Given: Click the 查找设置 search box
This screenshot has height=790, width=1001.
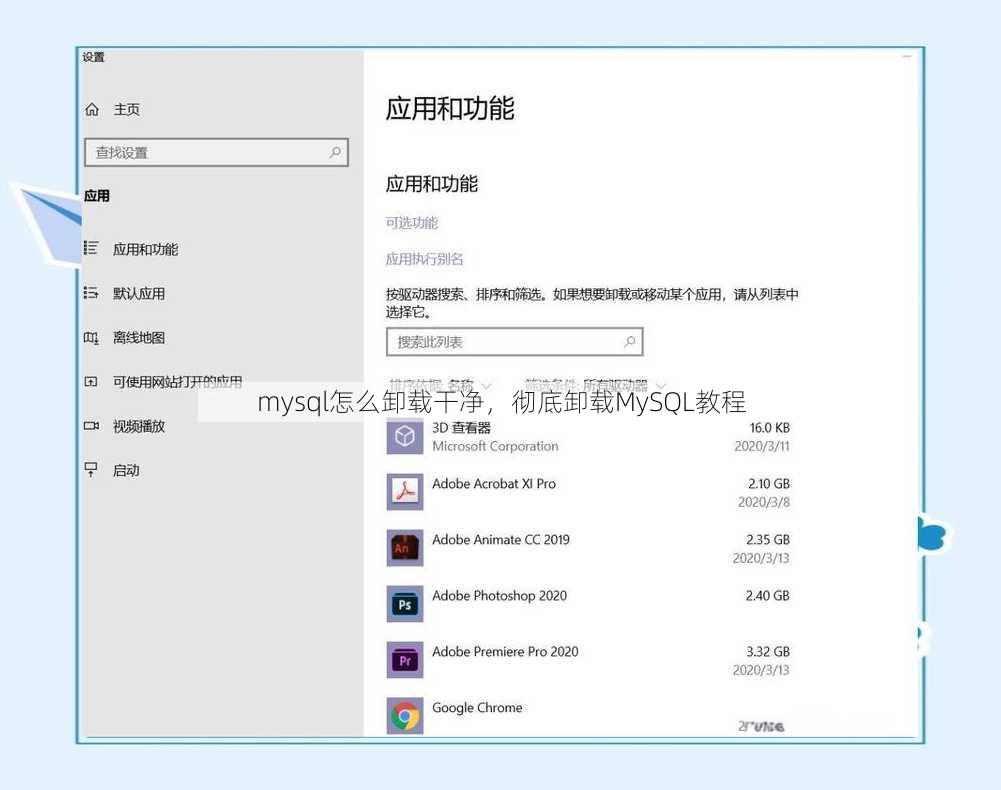Looking at the screenshot, I should (x=216, y=153).
